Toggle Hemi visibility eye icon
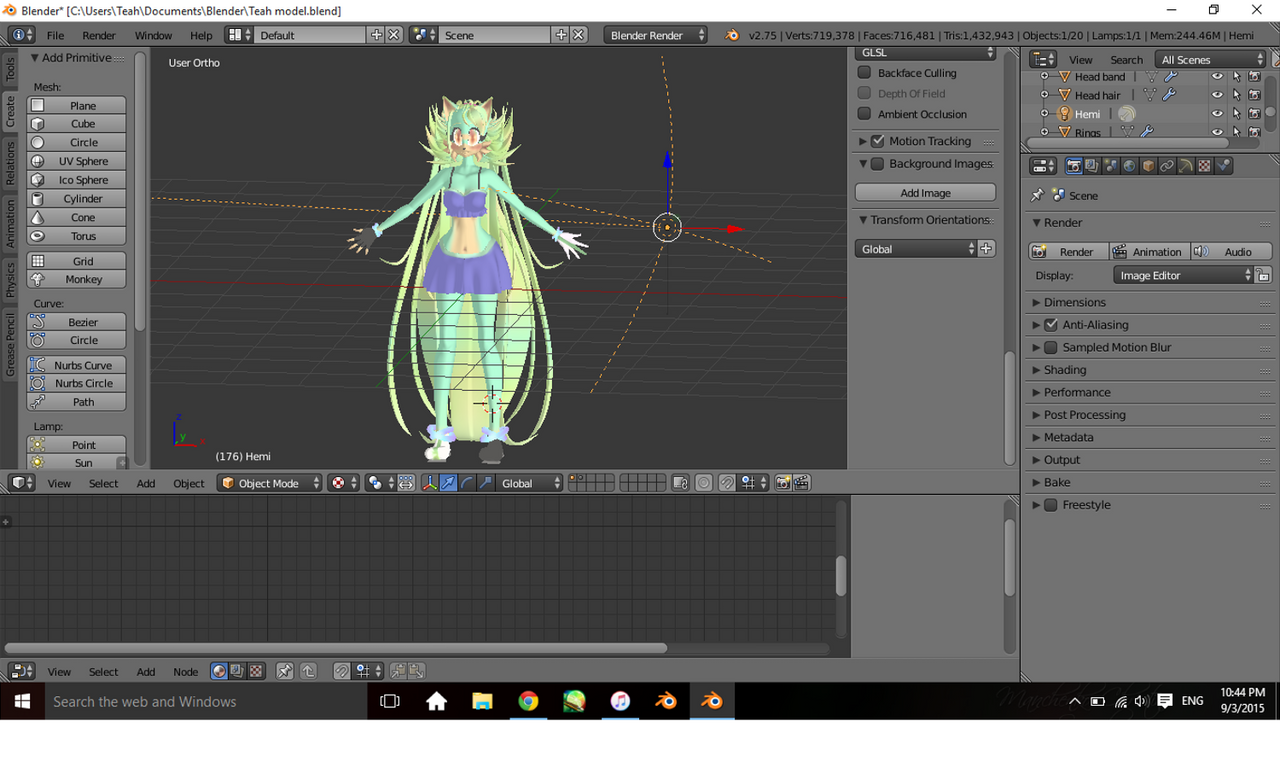Screen dimensions: 1280x768 tap(1217, 114)
